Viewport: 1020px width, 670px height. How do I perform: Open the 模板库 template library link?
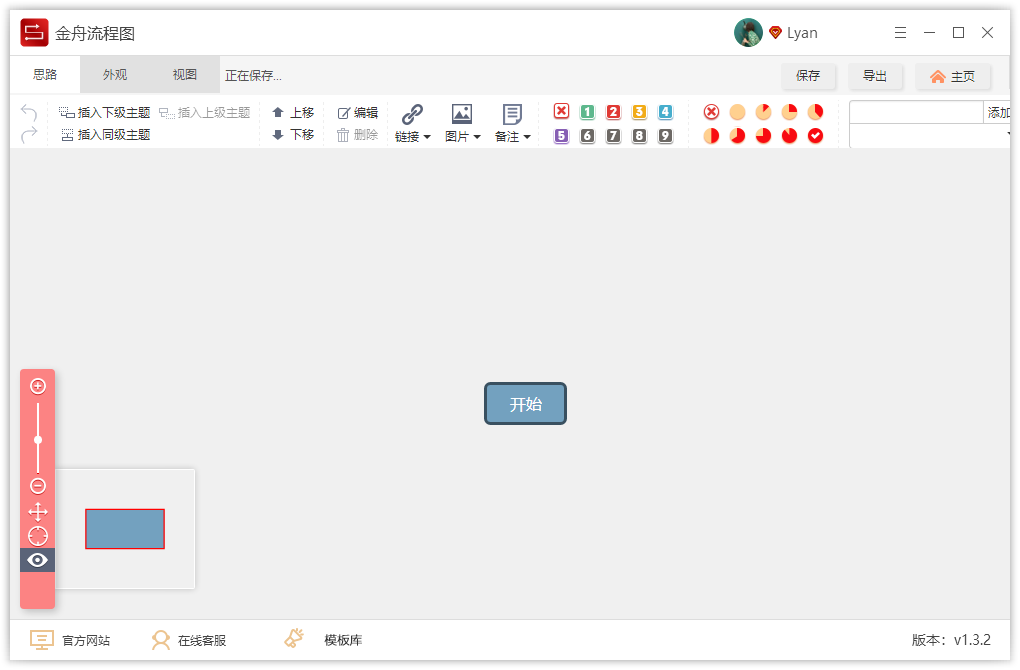(x=343, y=639)
